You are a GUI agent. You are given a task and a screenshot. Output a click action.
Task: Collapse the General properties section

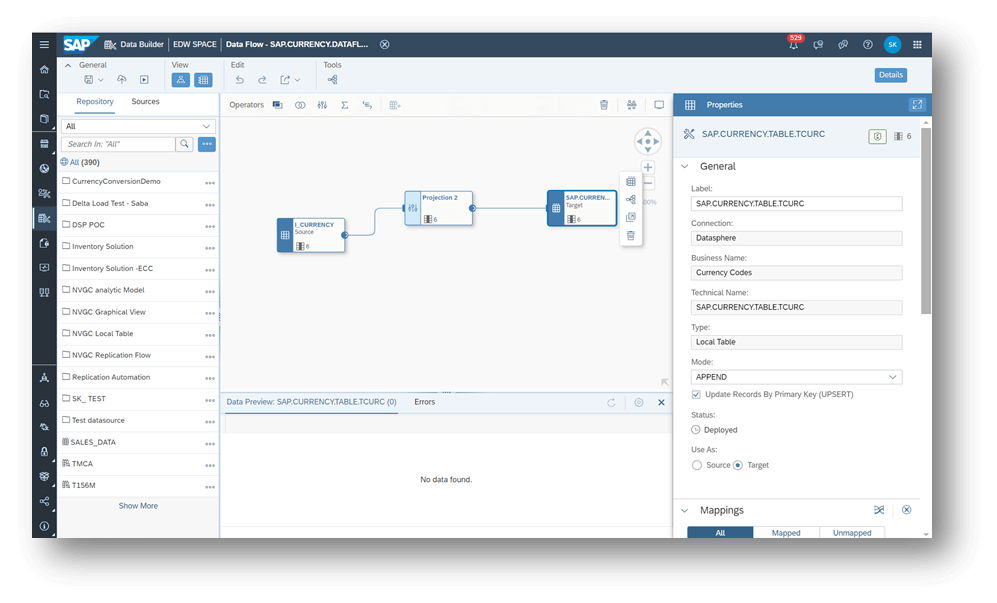pos(685,167)
